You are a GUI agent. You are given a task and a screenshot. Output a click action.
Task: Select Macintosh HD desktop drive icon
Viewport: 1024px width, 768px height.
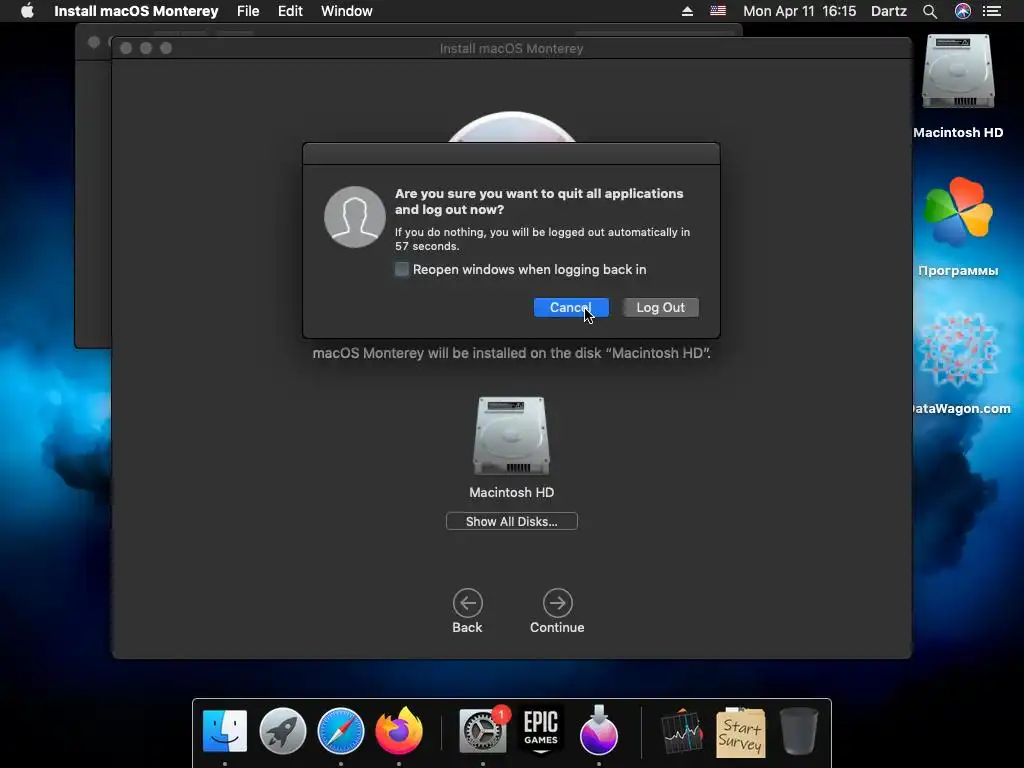coord(958,72)
